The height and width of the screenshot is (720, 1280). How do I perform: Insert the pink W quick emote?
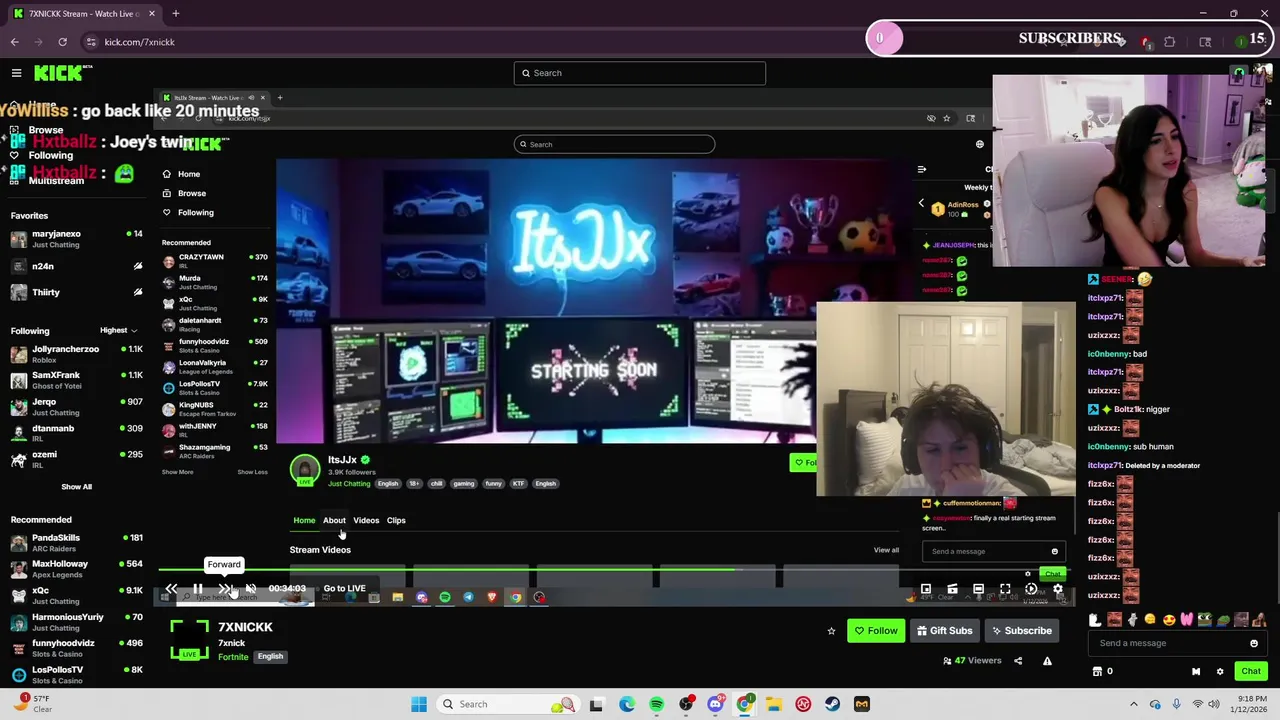pyautogui.click(x=1186, y=620)
